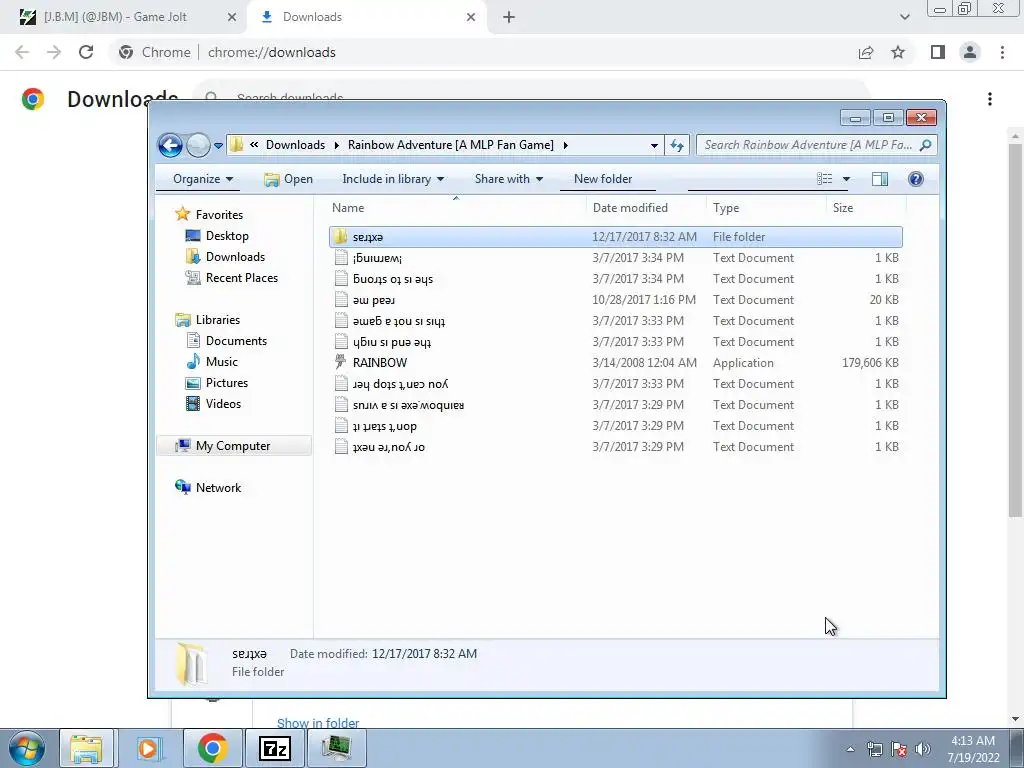
Task: Select Desktop in the navigation pane
Action: coord(217,236)
